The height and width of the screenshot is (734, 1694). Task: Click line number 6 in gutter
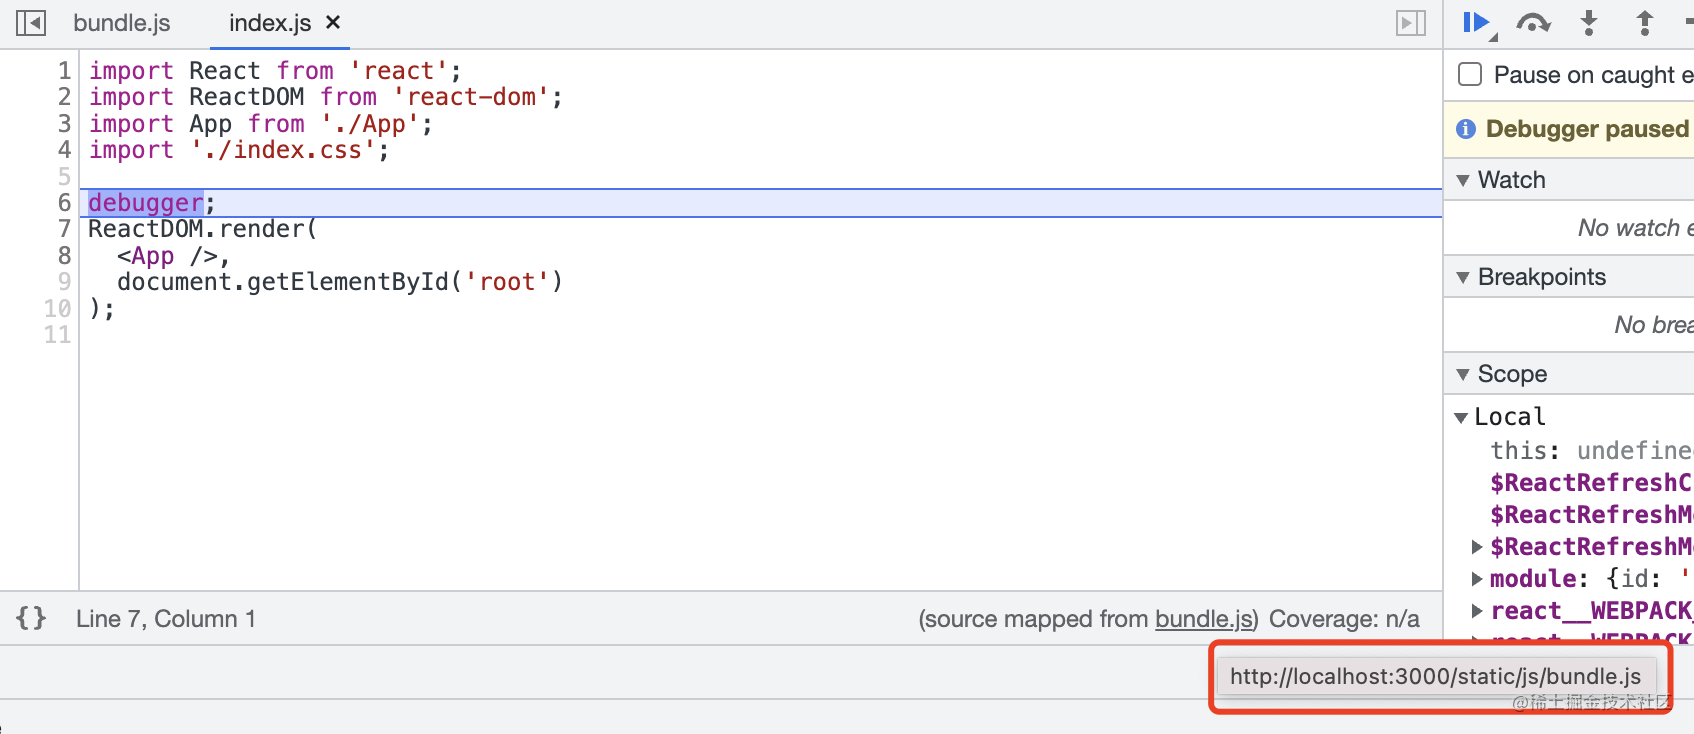tap(64, 203)
